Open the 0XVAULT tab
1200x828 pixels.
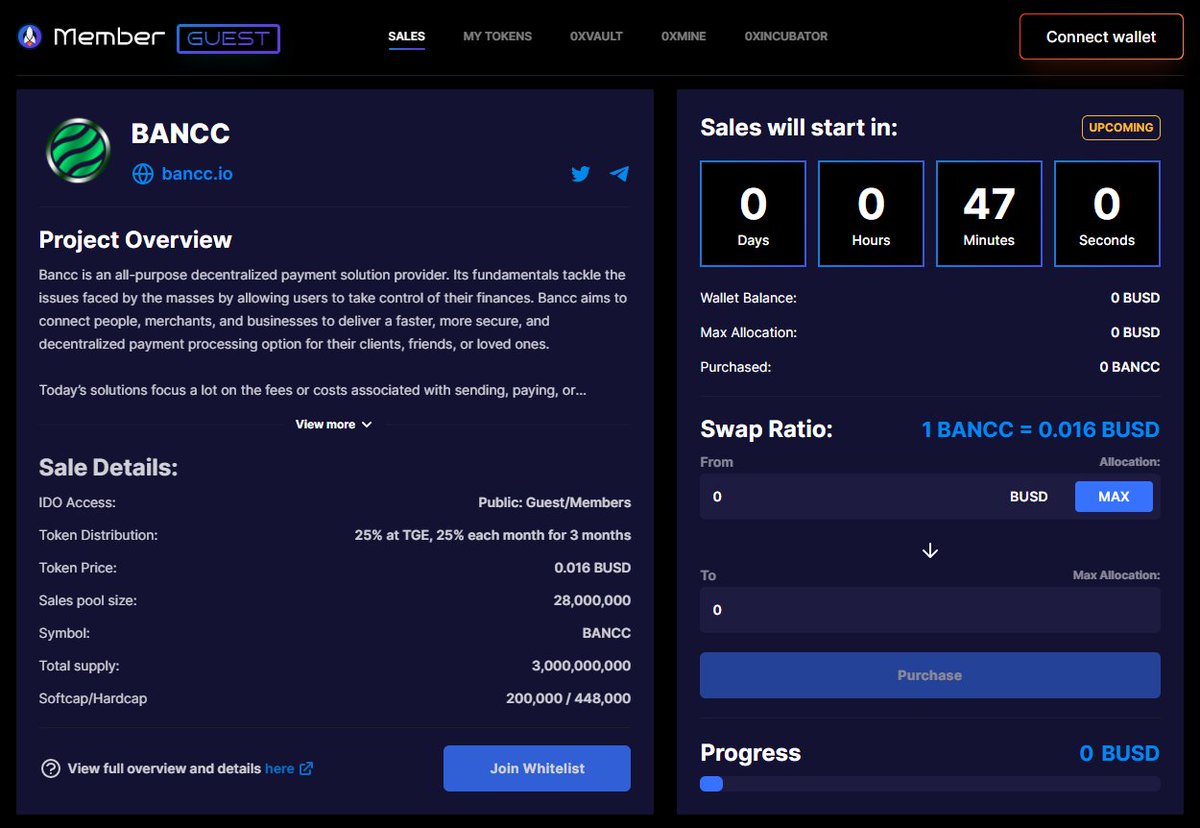(597, 36)
